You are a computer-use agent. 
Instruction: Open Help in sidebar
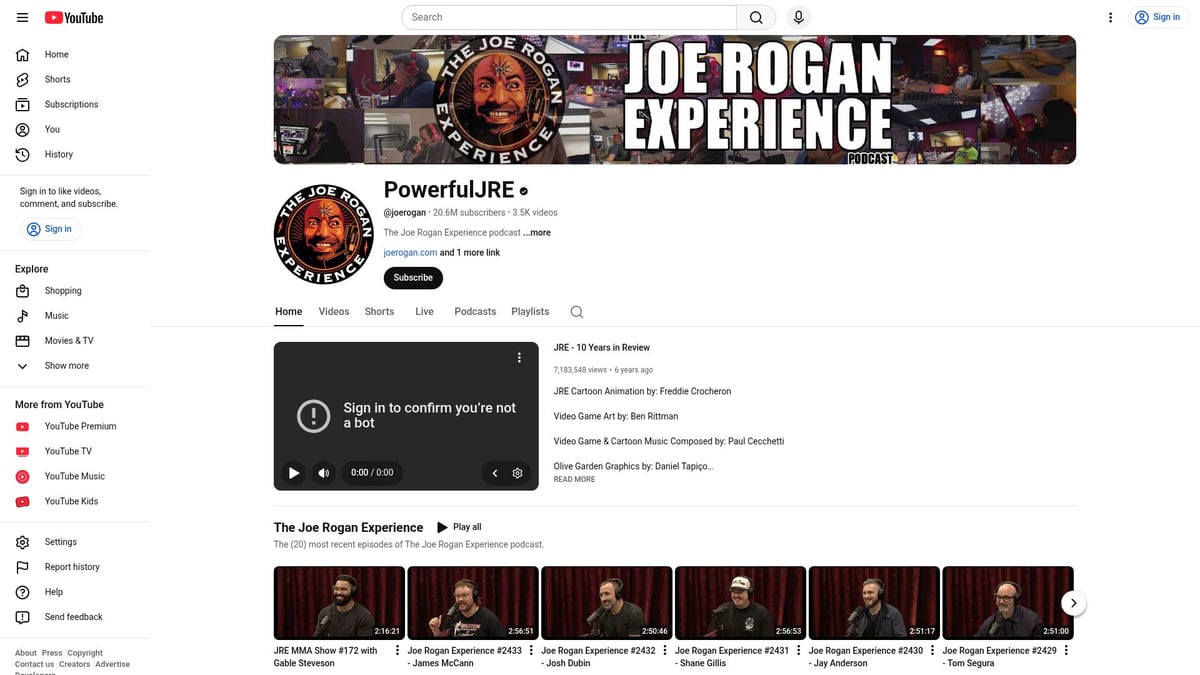(x=75, y=592)
